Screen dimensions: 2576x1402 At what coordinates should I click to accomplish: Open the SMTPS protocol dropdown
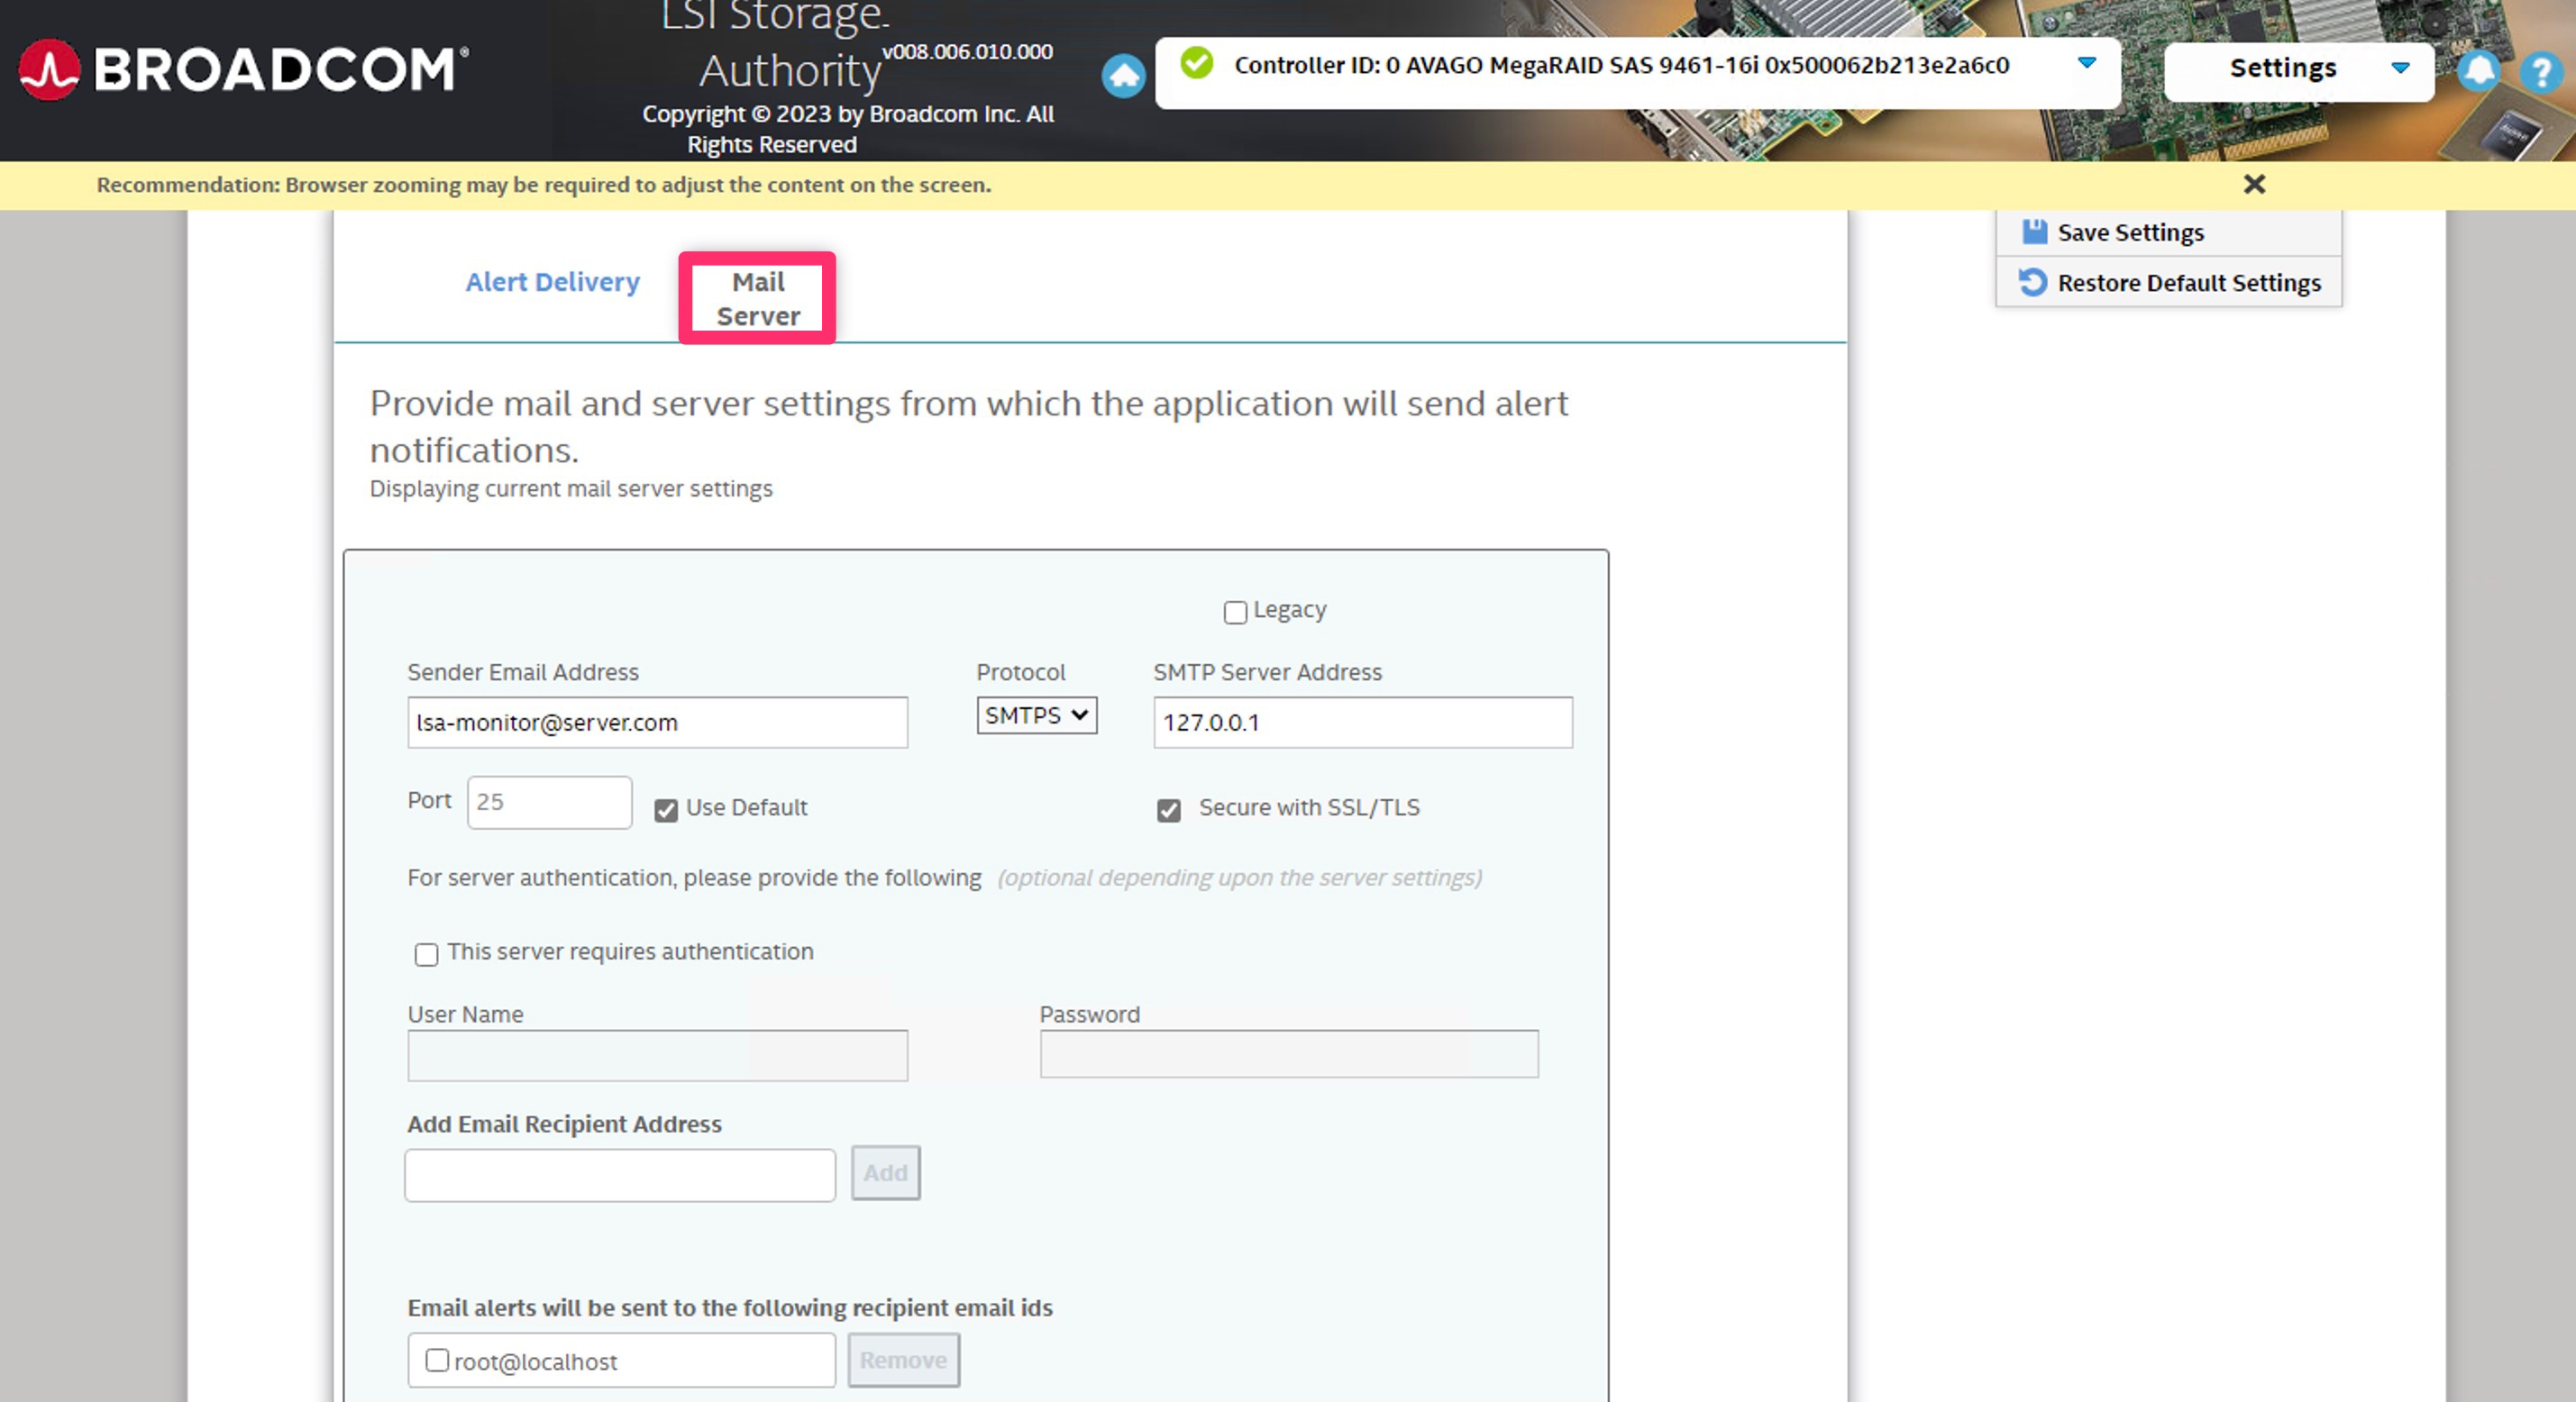1036,716
